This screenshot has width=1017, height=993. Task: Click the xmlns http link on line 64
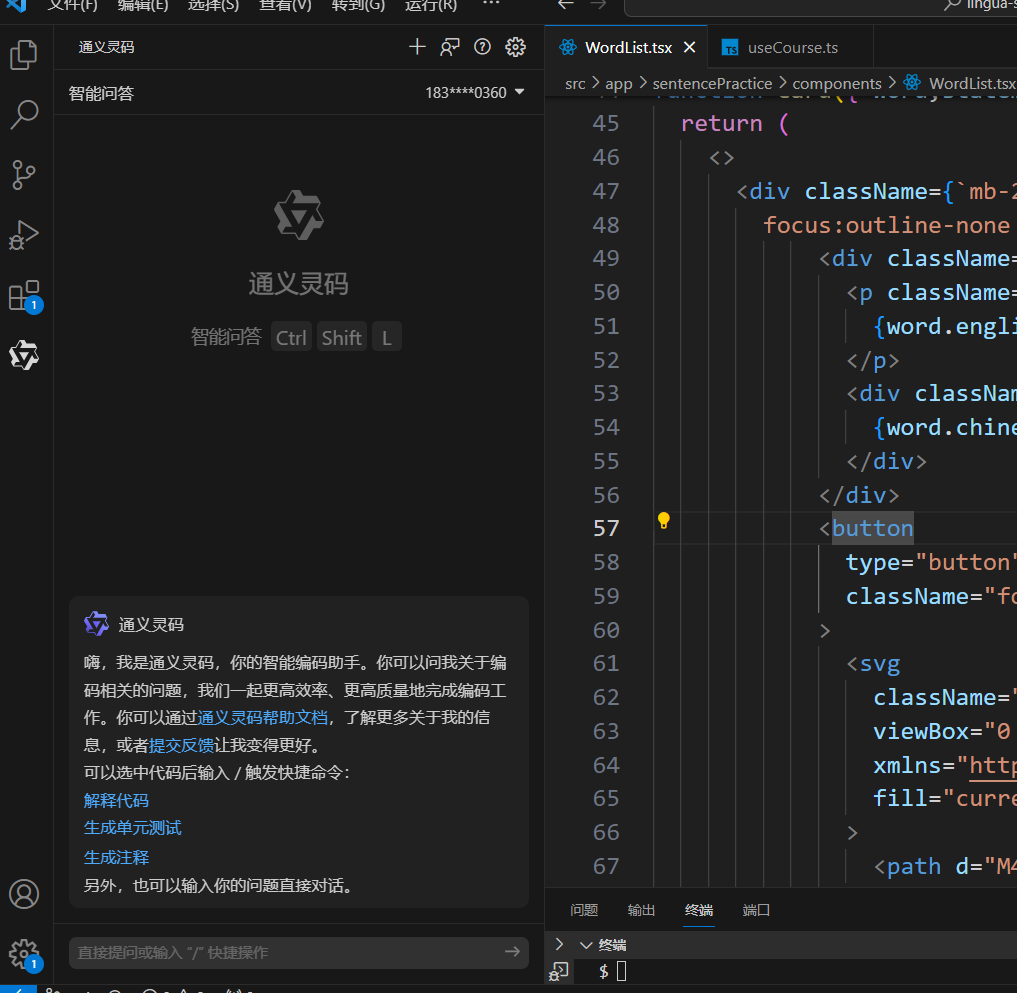(992, 765)
